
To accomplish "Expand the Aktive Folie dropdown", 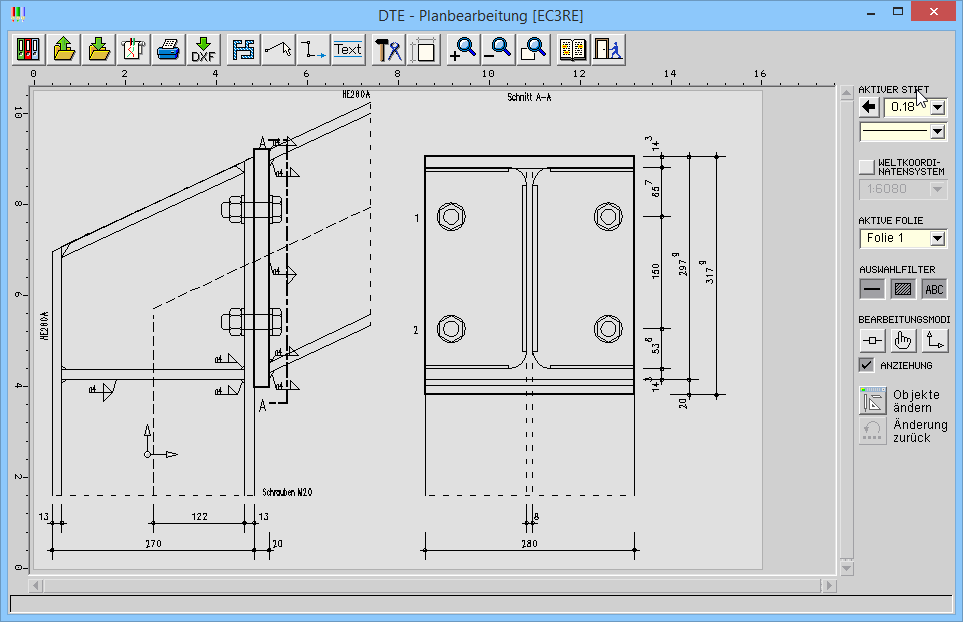I will click(937, 238).
